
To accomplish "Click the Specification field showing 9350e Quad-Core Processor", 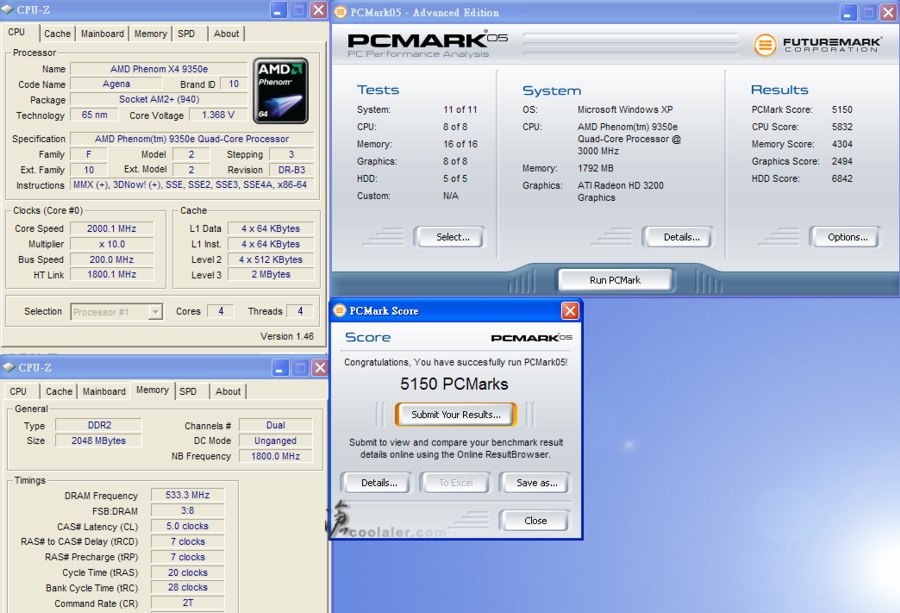I will [192, 139].
